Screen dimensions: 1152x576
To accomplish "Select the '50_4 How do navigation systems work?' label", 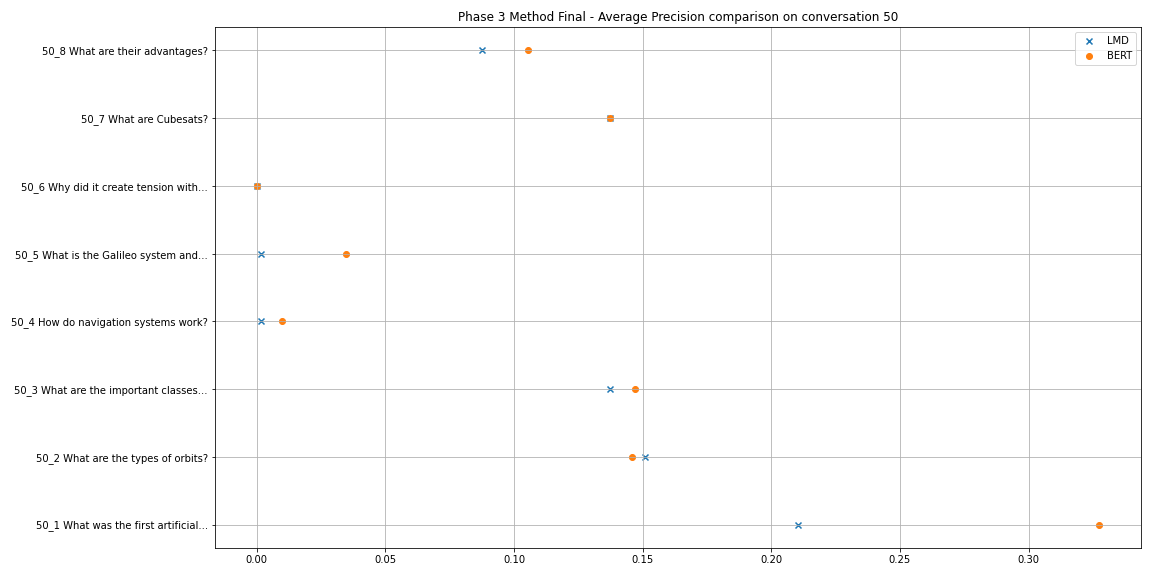I will 109,322.
